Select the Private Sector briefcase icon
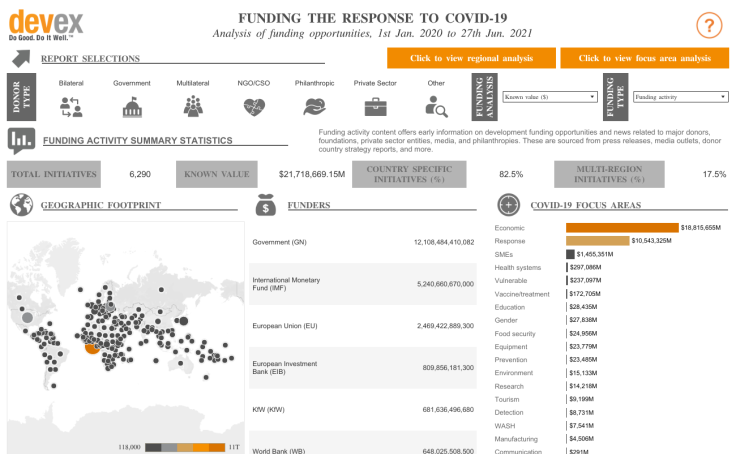The image size is (736, 454). (x=376, y=107)
